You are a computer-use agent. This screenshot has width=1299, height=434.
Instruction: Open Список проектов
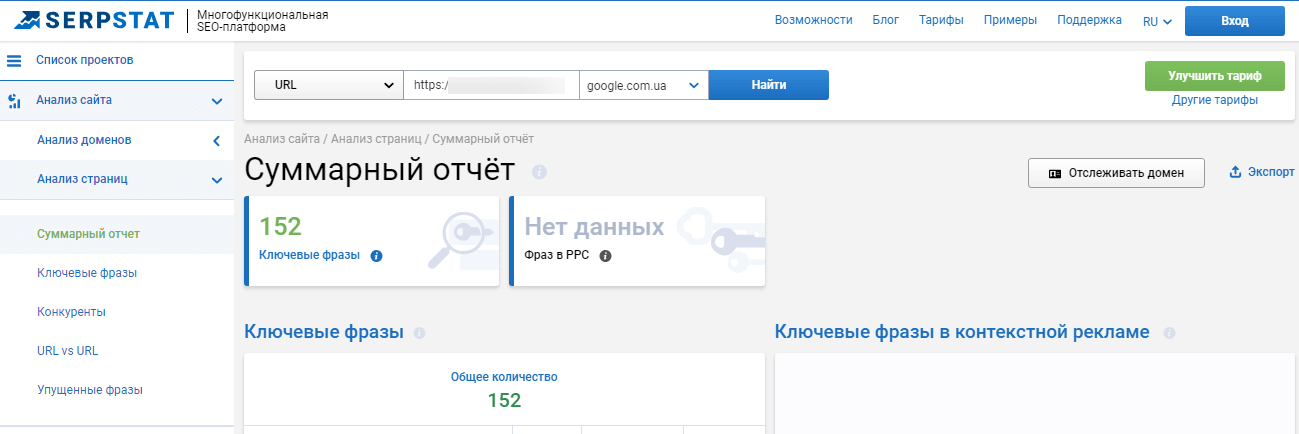[x=85, y=61]
